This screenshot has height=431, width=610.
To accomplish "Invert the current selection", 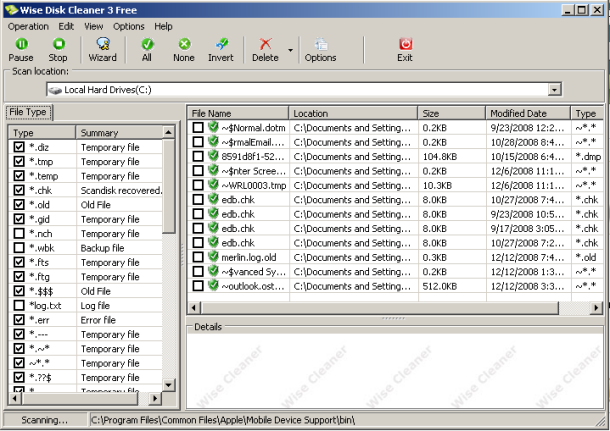I will coord(221,50).
